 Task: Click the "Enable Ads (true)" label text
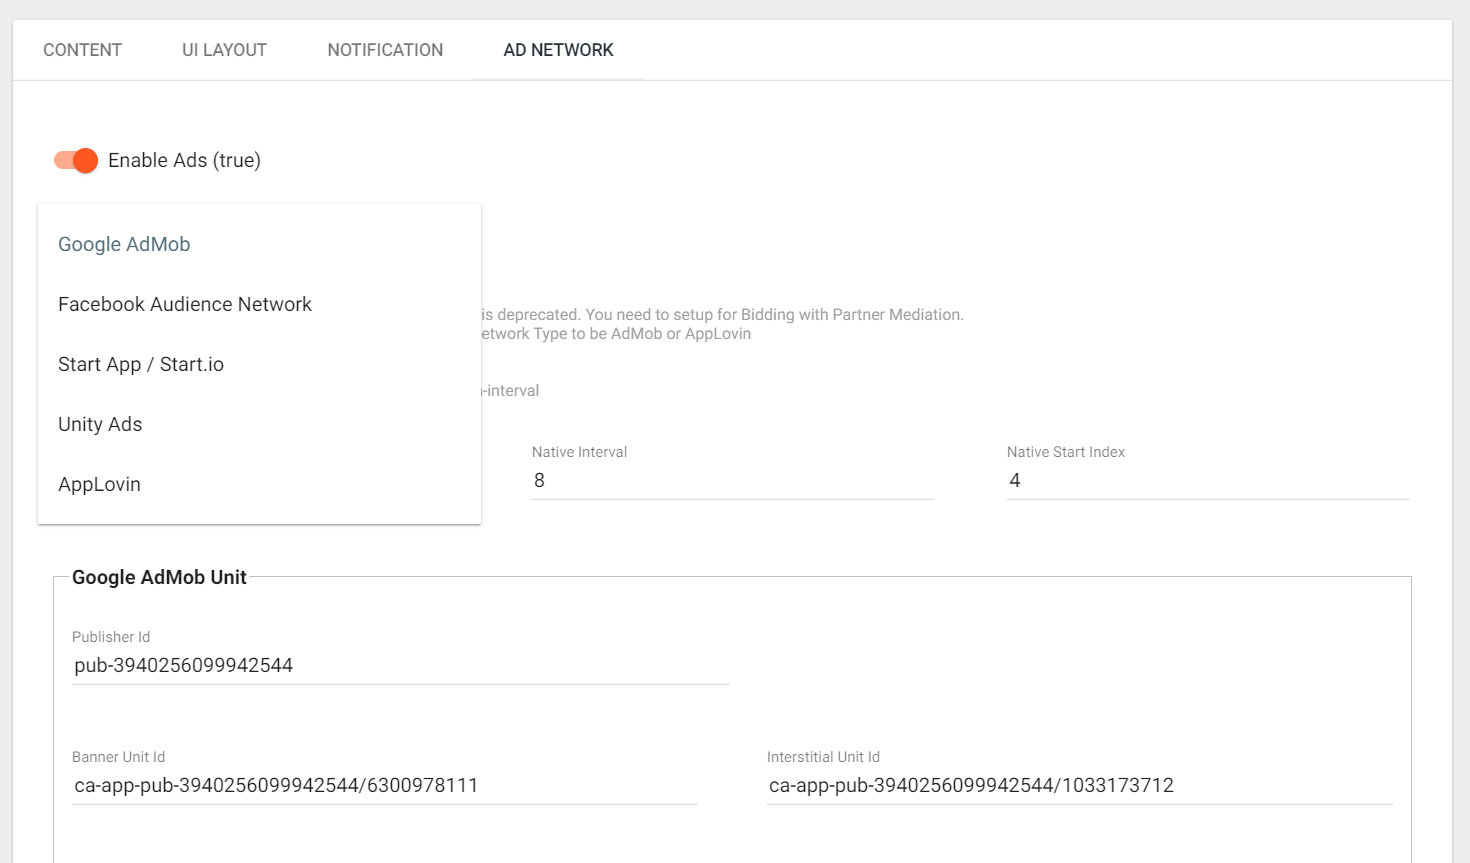(x=184, y=160)
